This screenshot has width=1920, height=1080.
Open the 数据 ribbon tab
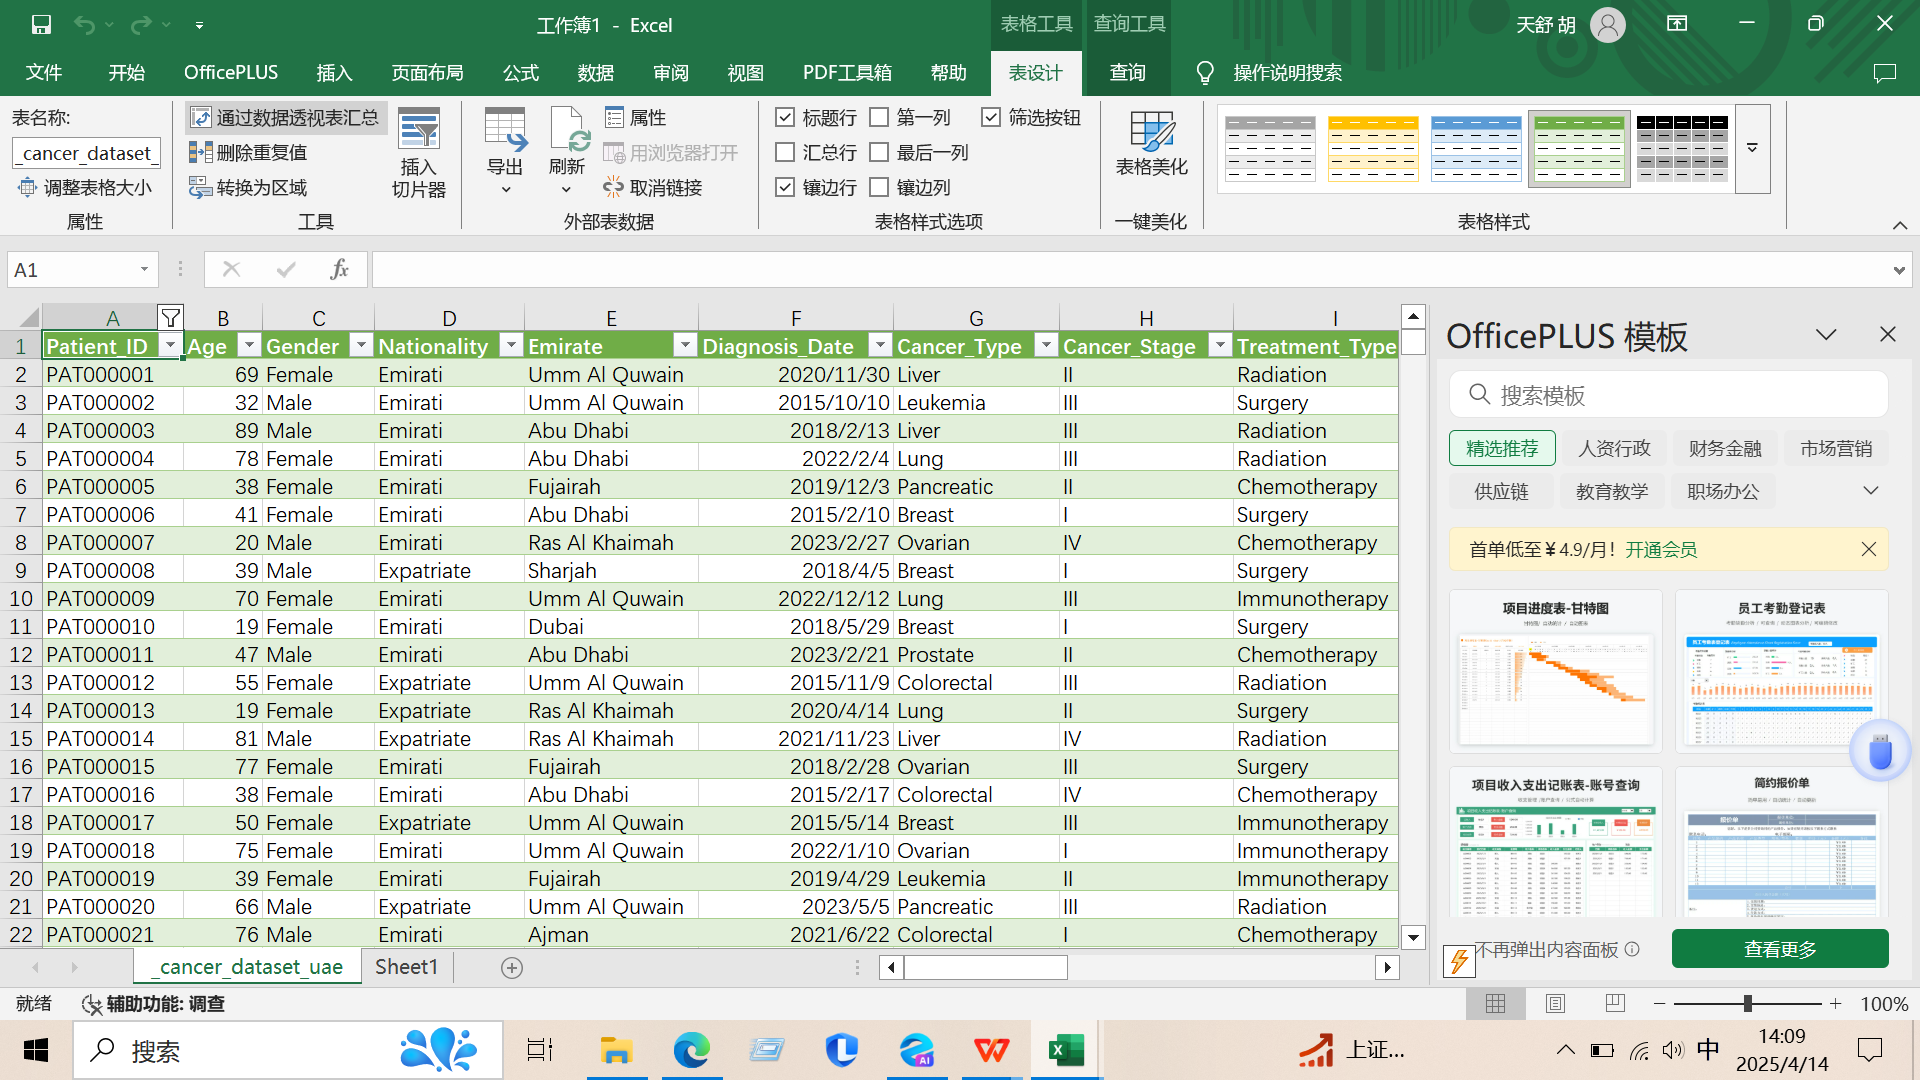click(x=595, y=72)
